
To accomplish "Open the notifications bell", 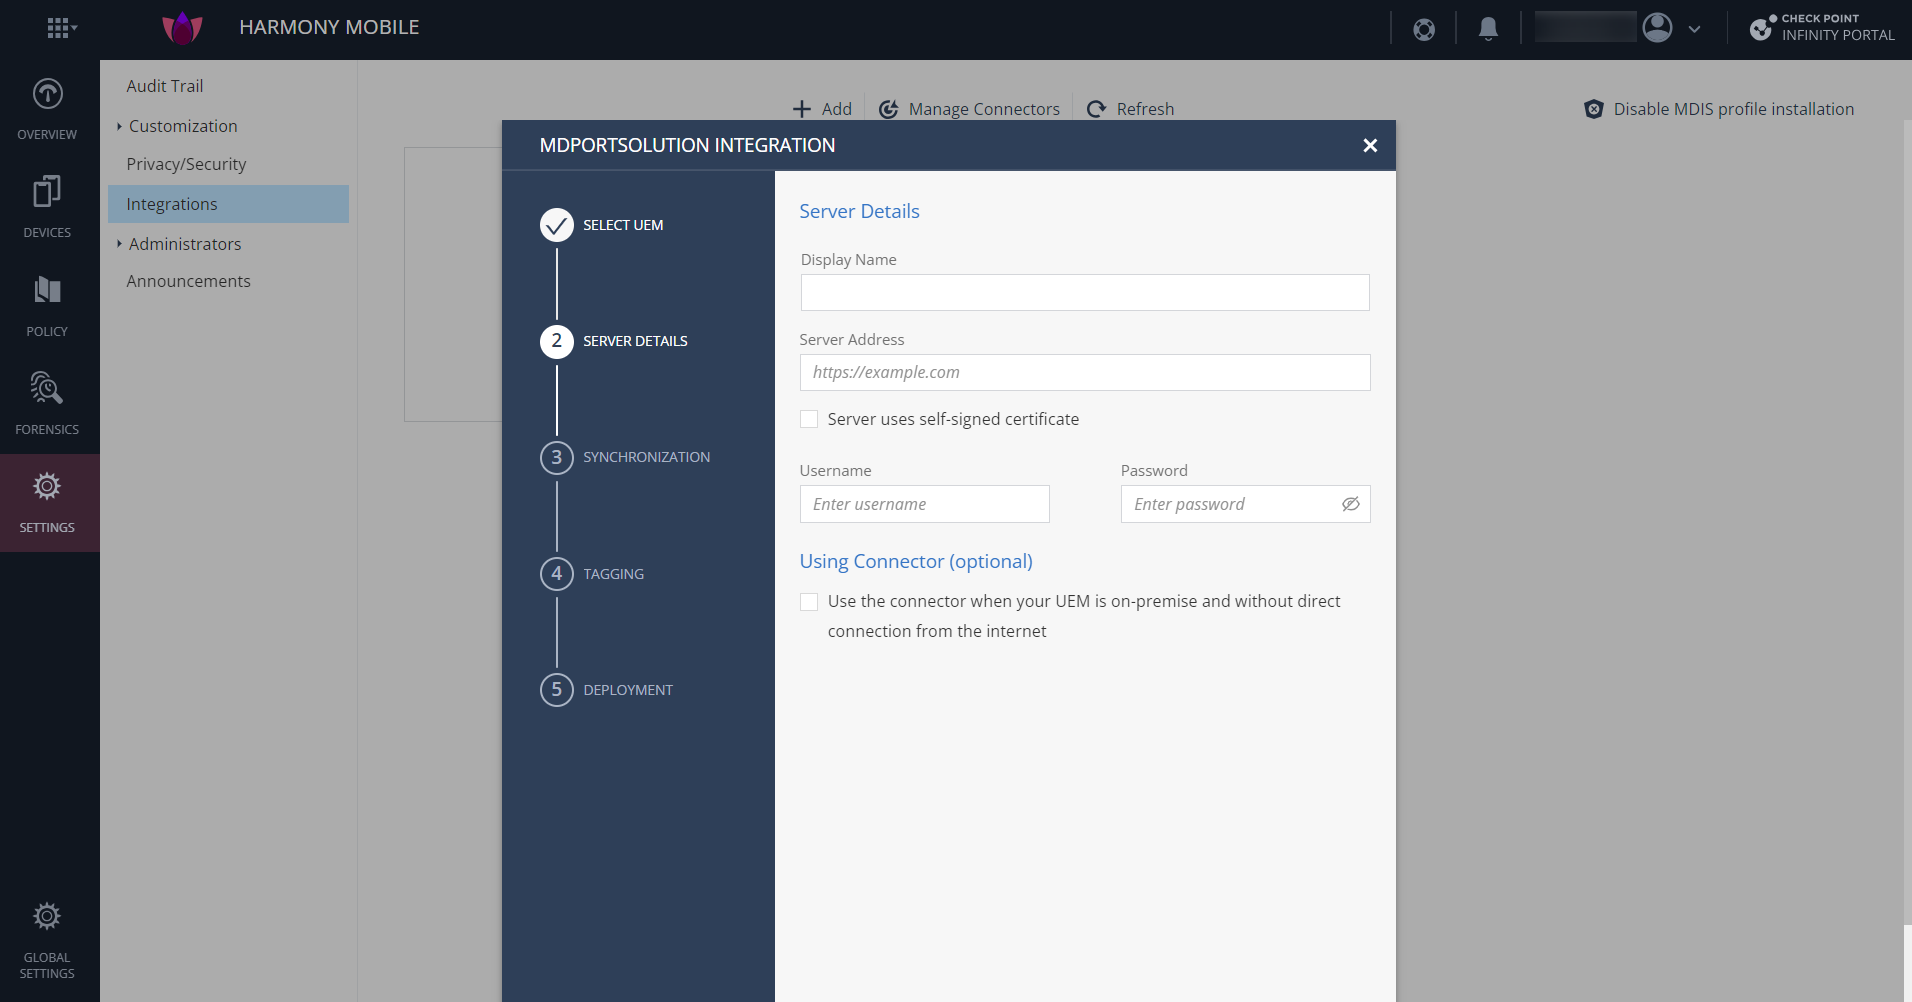I will pos(1488,28).
